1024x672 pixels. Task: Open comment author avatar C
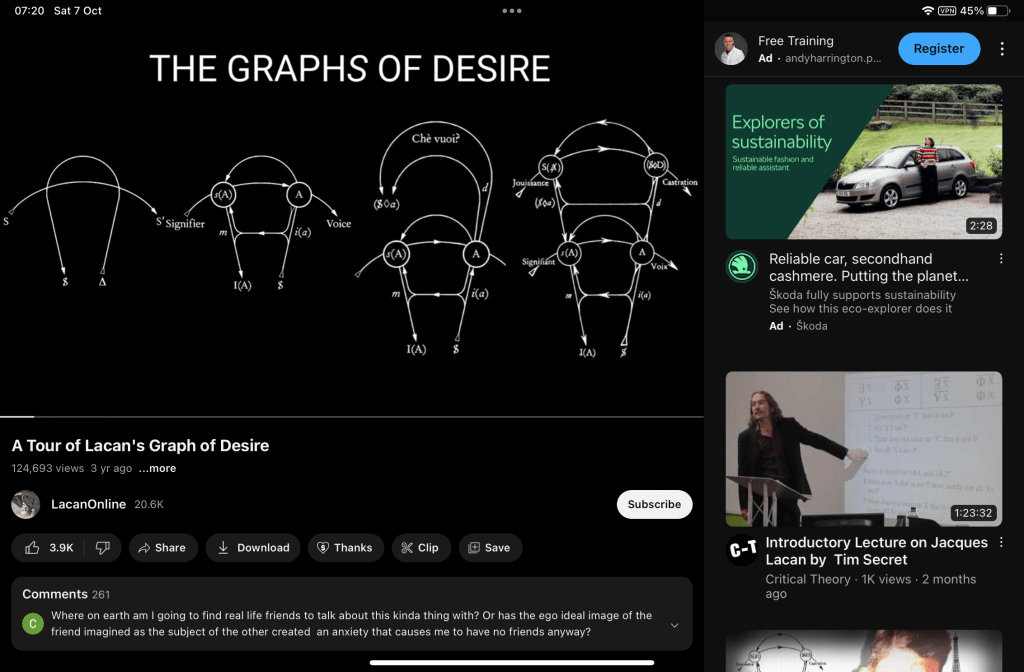(x=33, y=624)
